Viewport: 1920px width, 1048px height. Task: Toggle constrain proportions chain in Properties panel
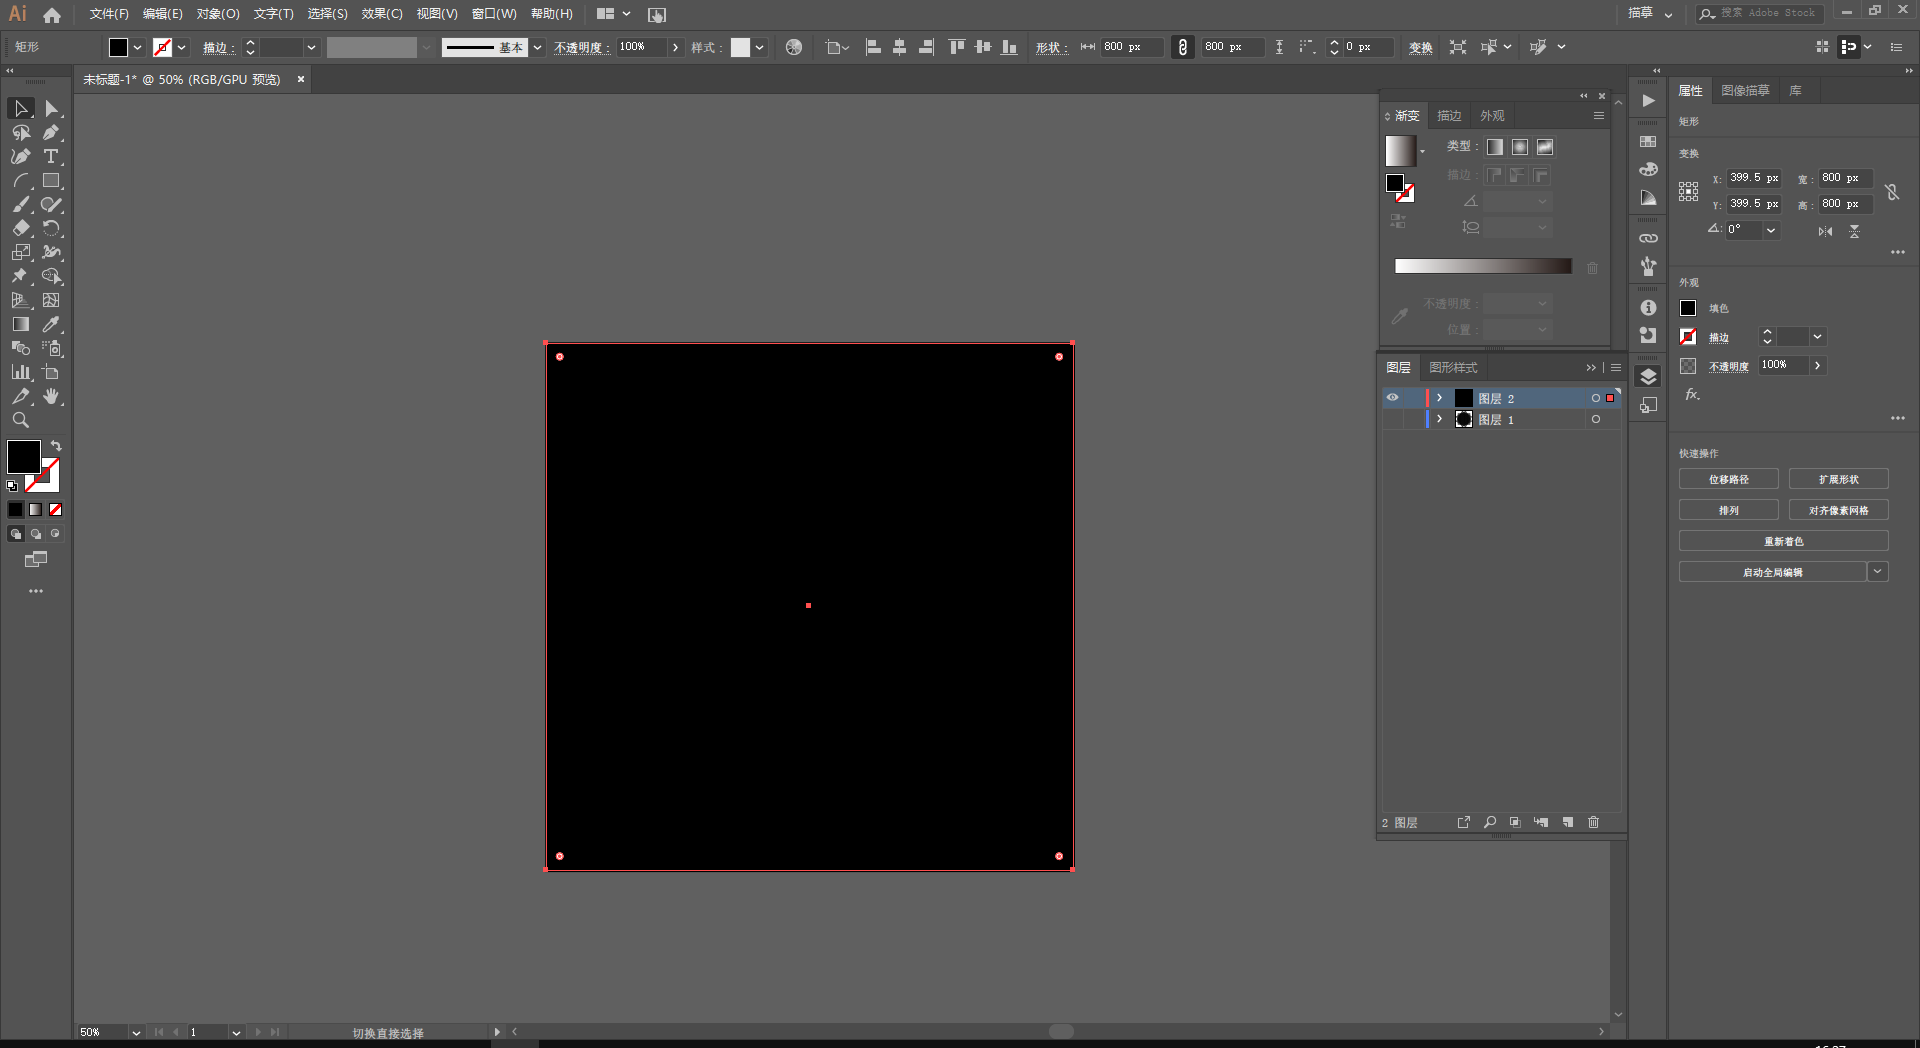click(1891, 191)
